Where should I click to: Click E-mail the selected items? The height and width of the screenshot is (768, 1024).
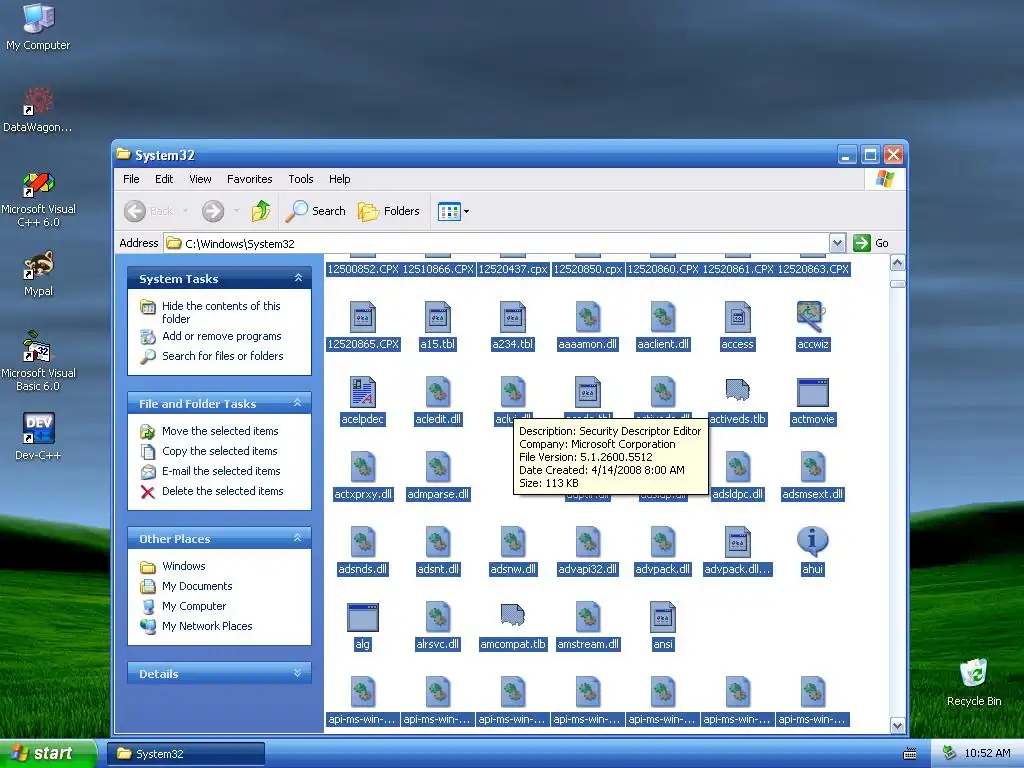click(210, 471)
